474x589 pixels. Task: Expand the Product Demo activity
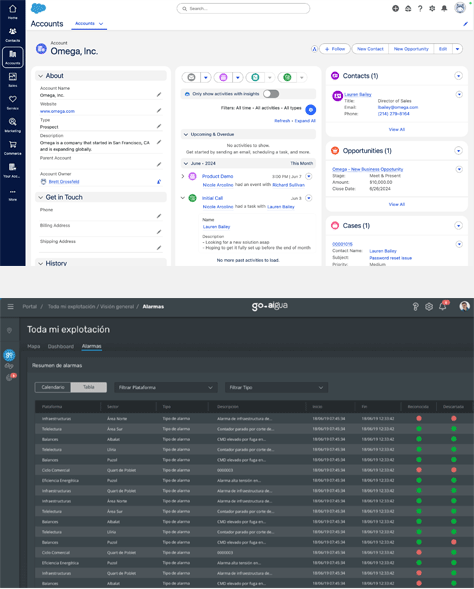tap(183, 176)
